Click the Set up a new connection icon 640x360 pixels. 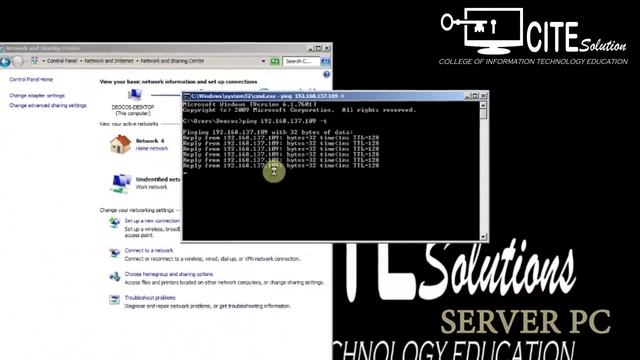pyautogui.click(x=114, y=223)
